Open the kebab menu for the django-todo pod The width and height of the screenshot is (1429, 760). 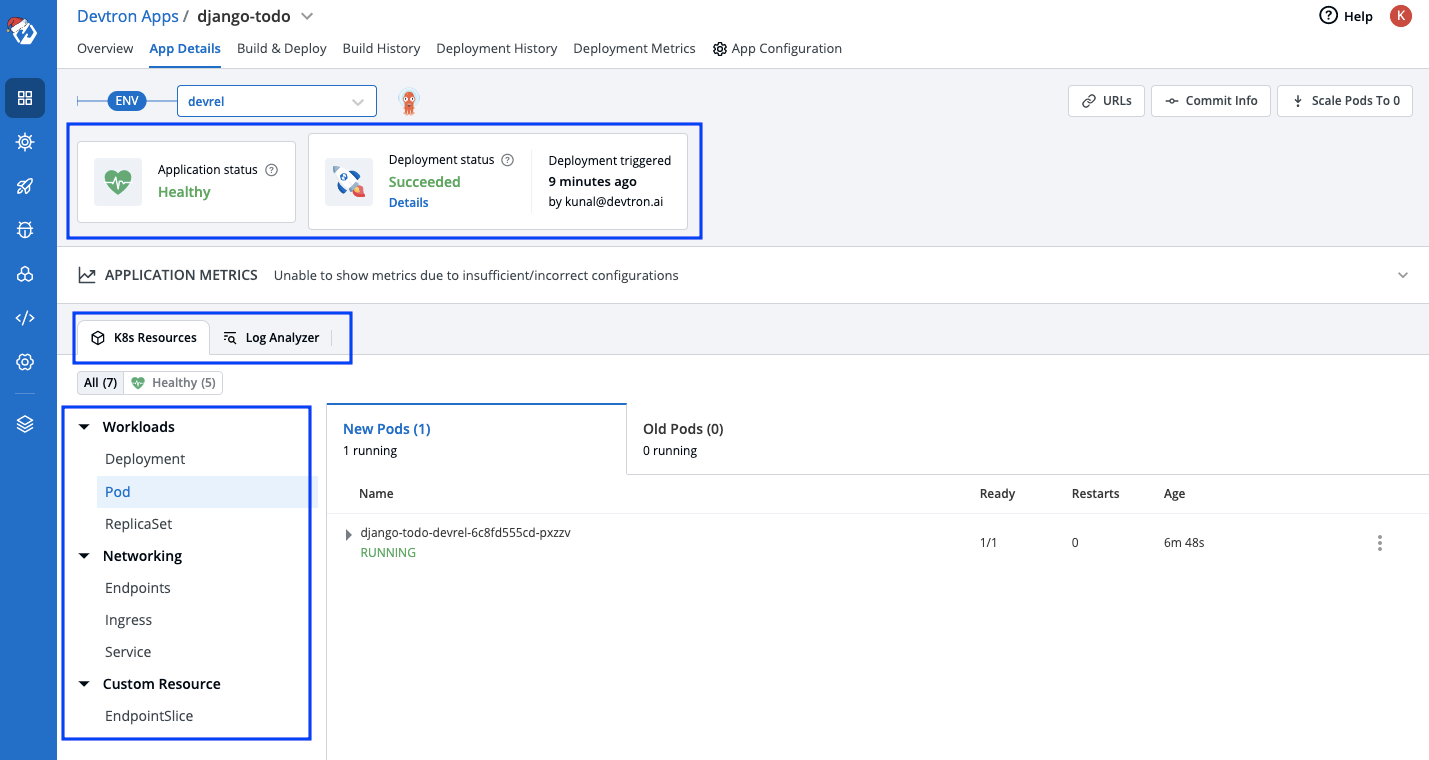1380,542
